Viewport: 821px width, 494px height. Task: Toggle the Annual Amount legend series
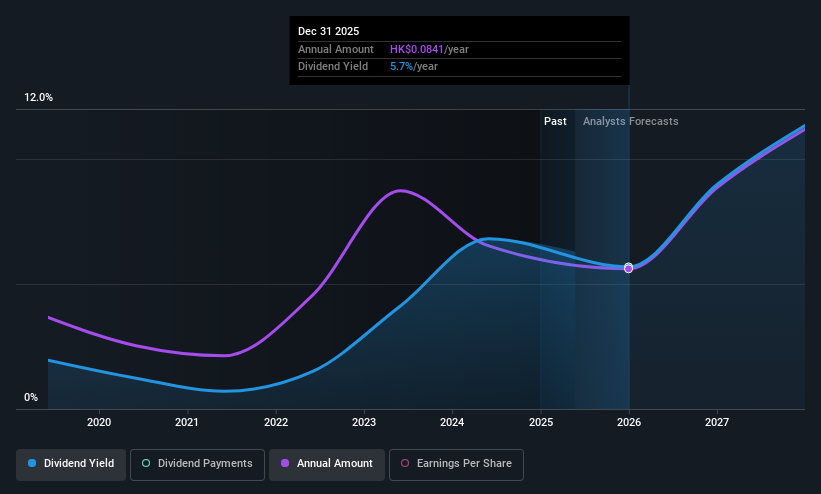click(x=327, y=464)
